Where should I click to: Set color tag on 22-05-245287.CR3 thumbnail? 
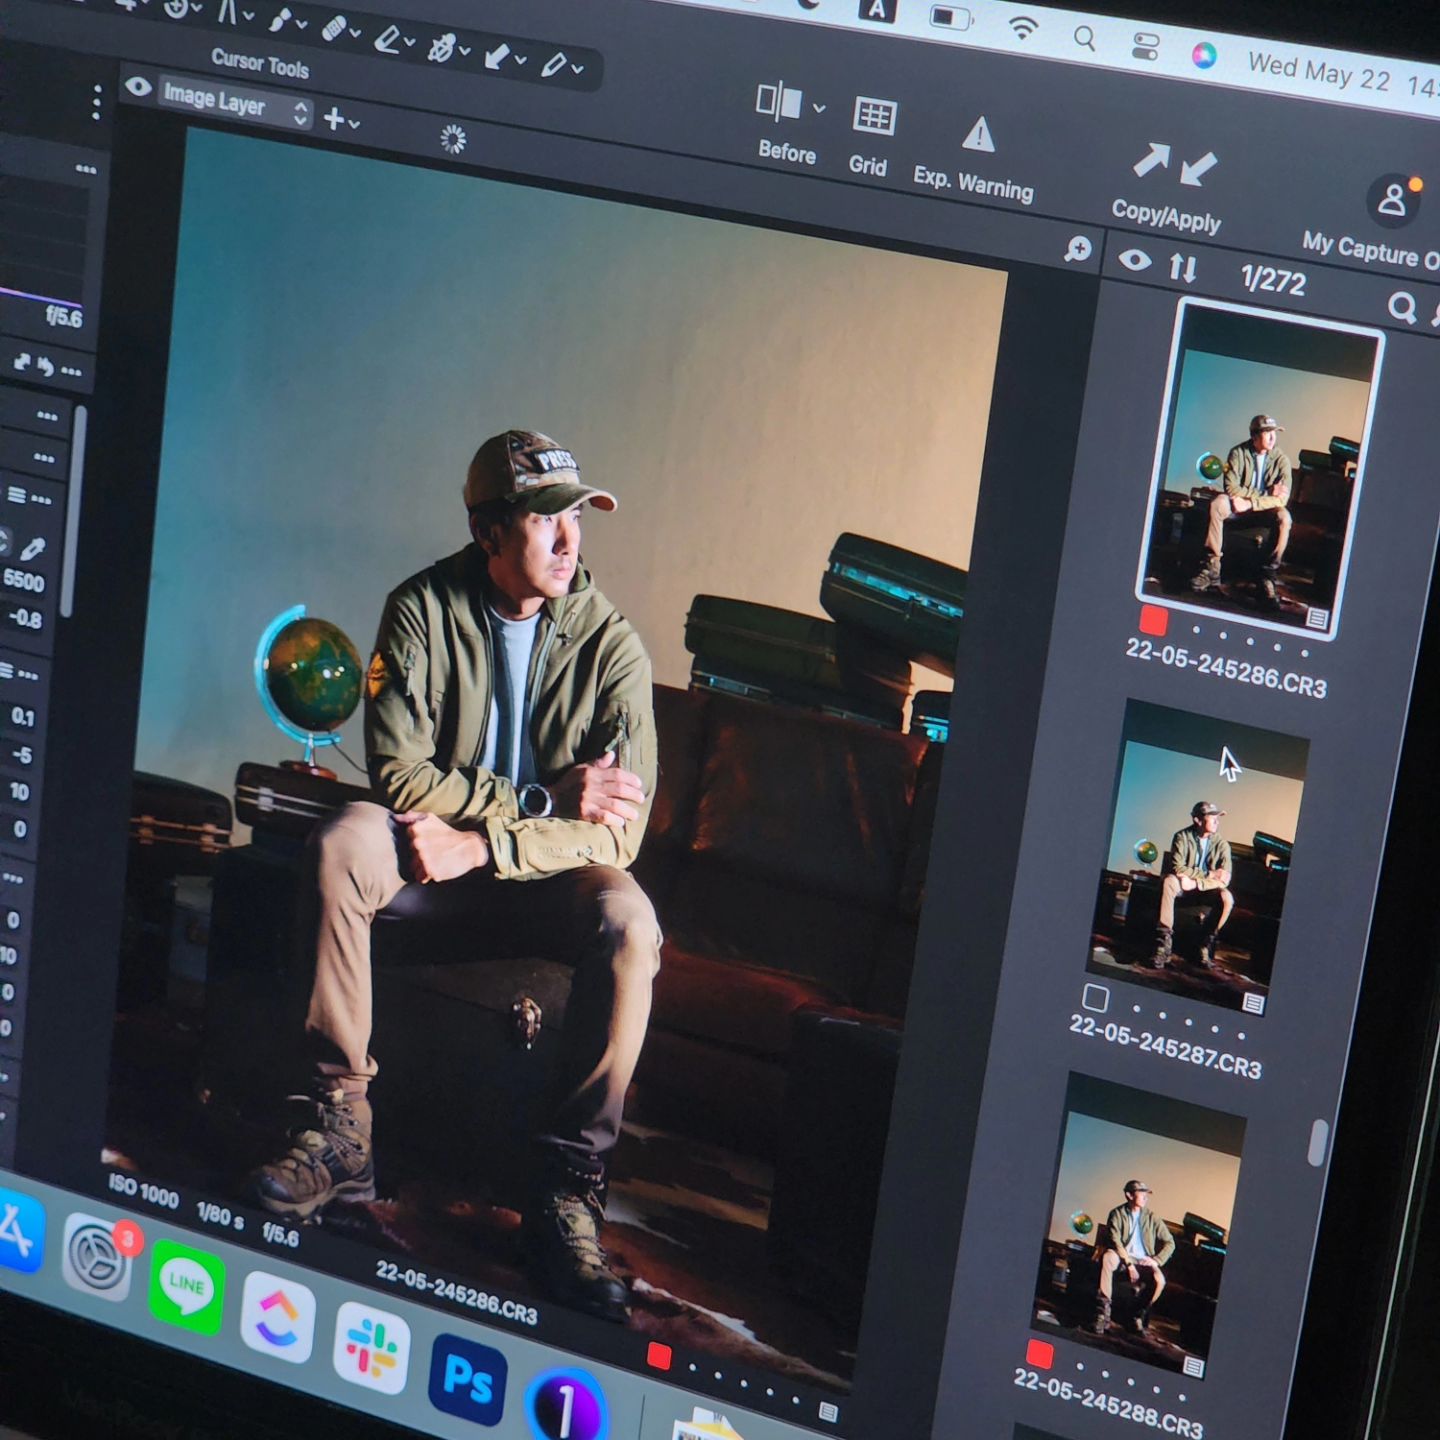[x=1095, y=998]
